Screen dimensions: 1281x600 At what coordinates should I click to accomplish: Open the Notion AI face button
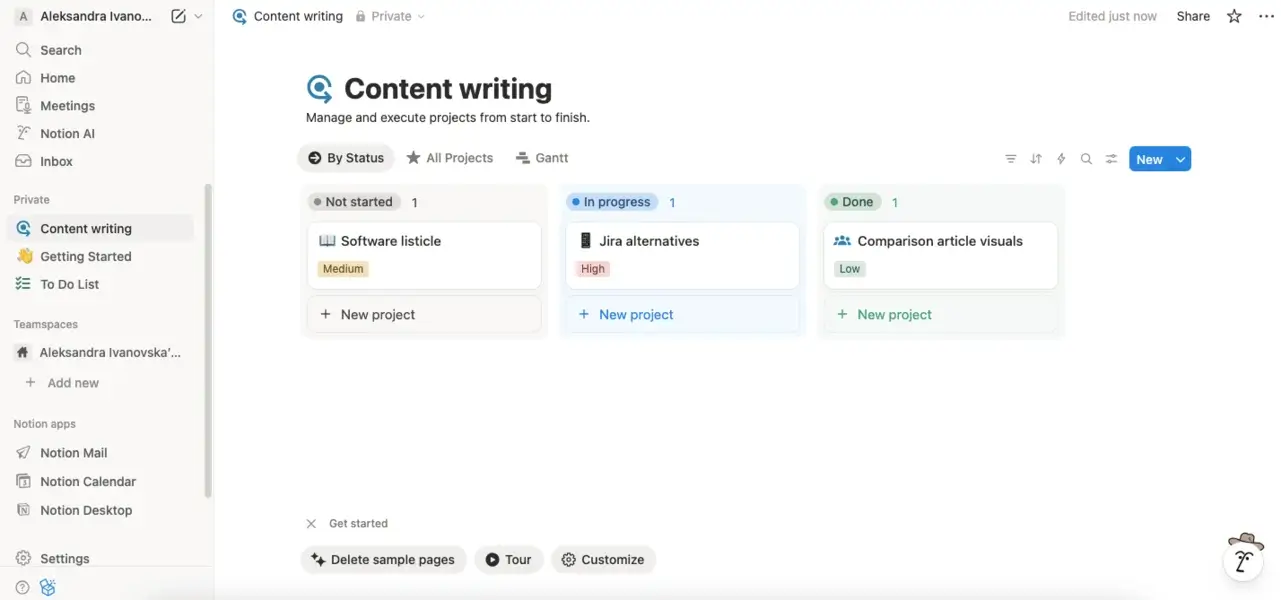pyautogui.click(x=1245, y=558)
